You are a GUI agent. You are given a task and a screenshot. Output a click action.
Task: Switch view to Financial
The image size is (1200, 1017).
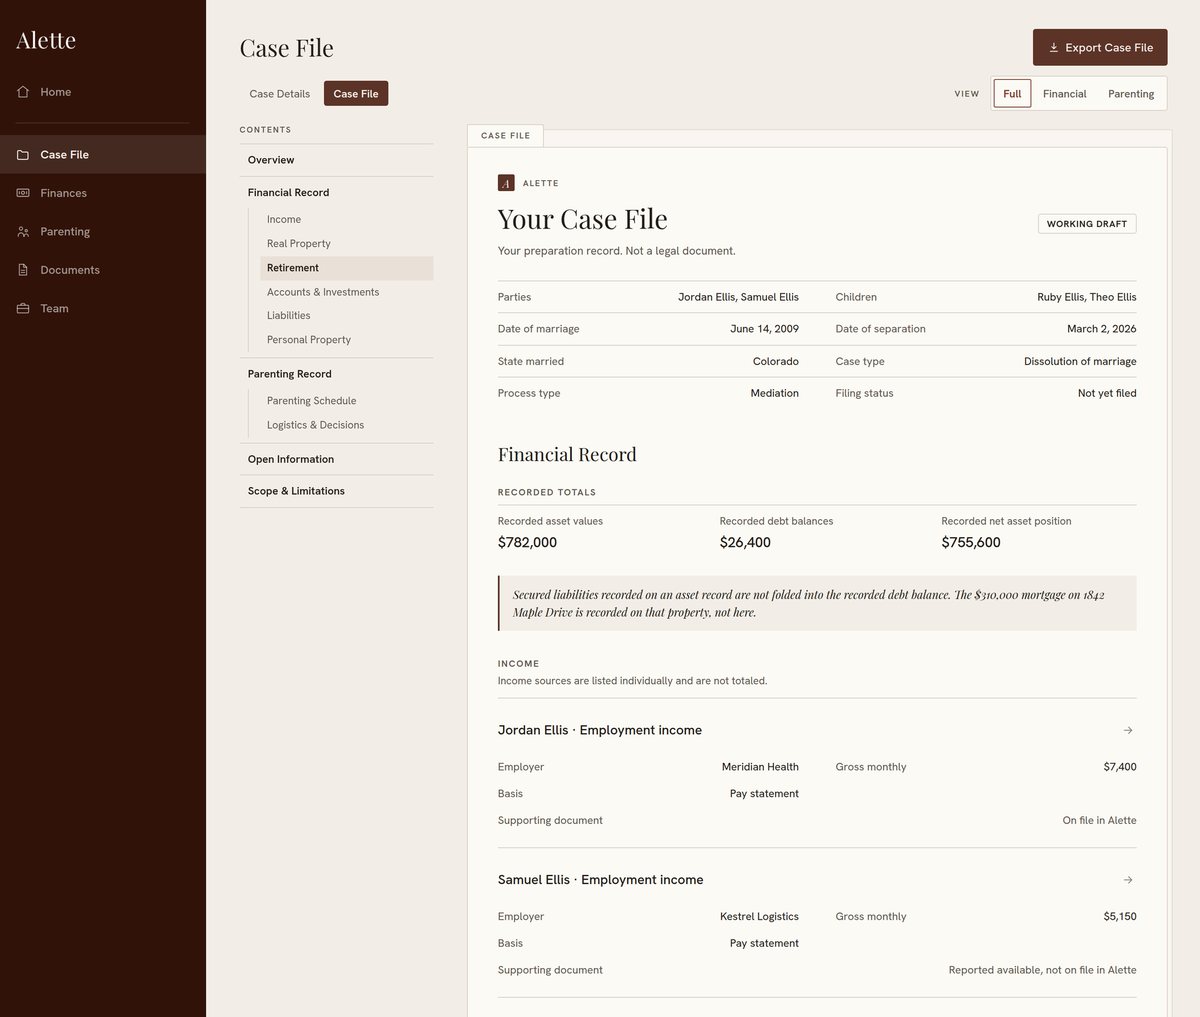point(1064,94)
